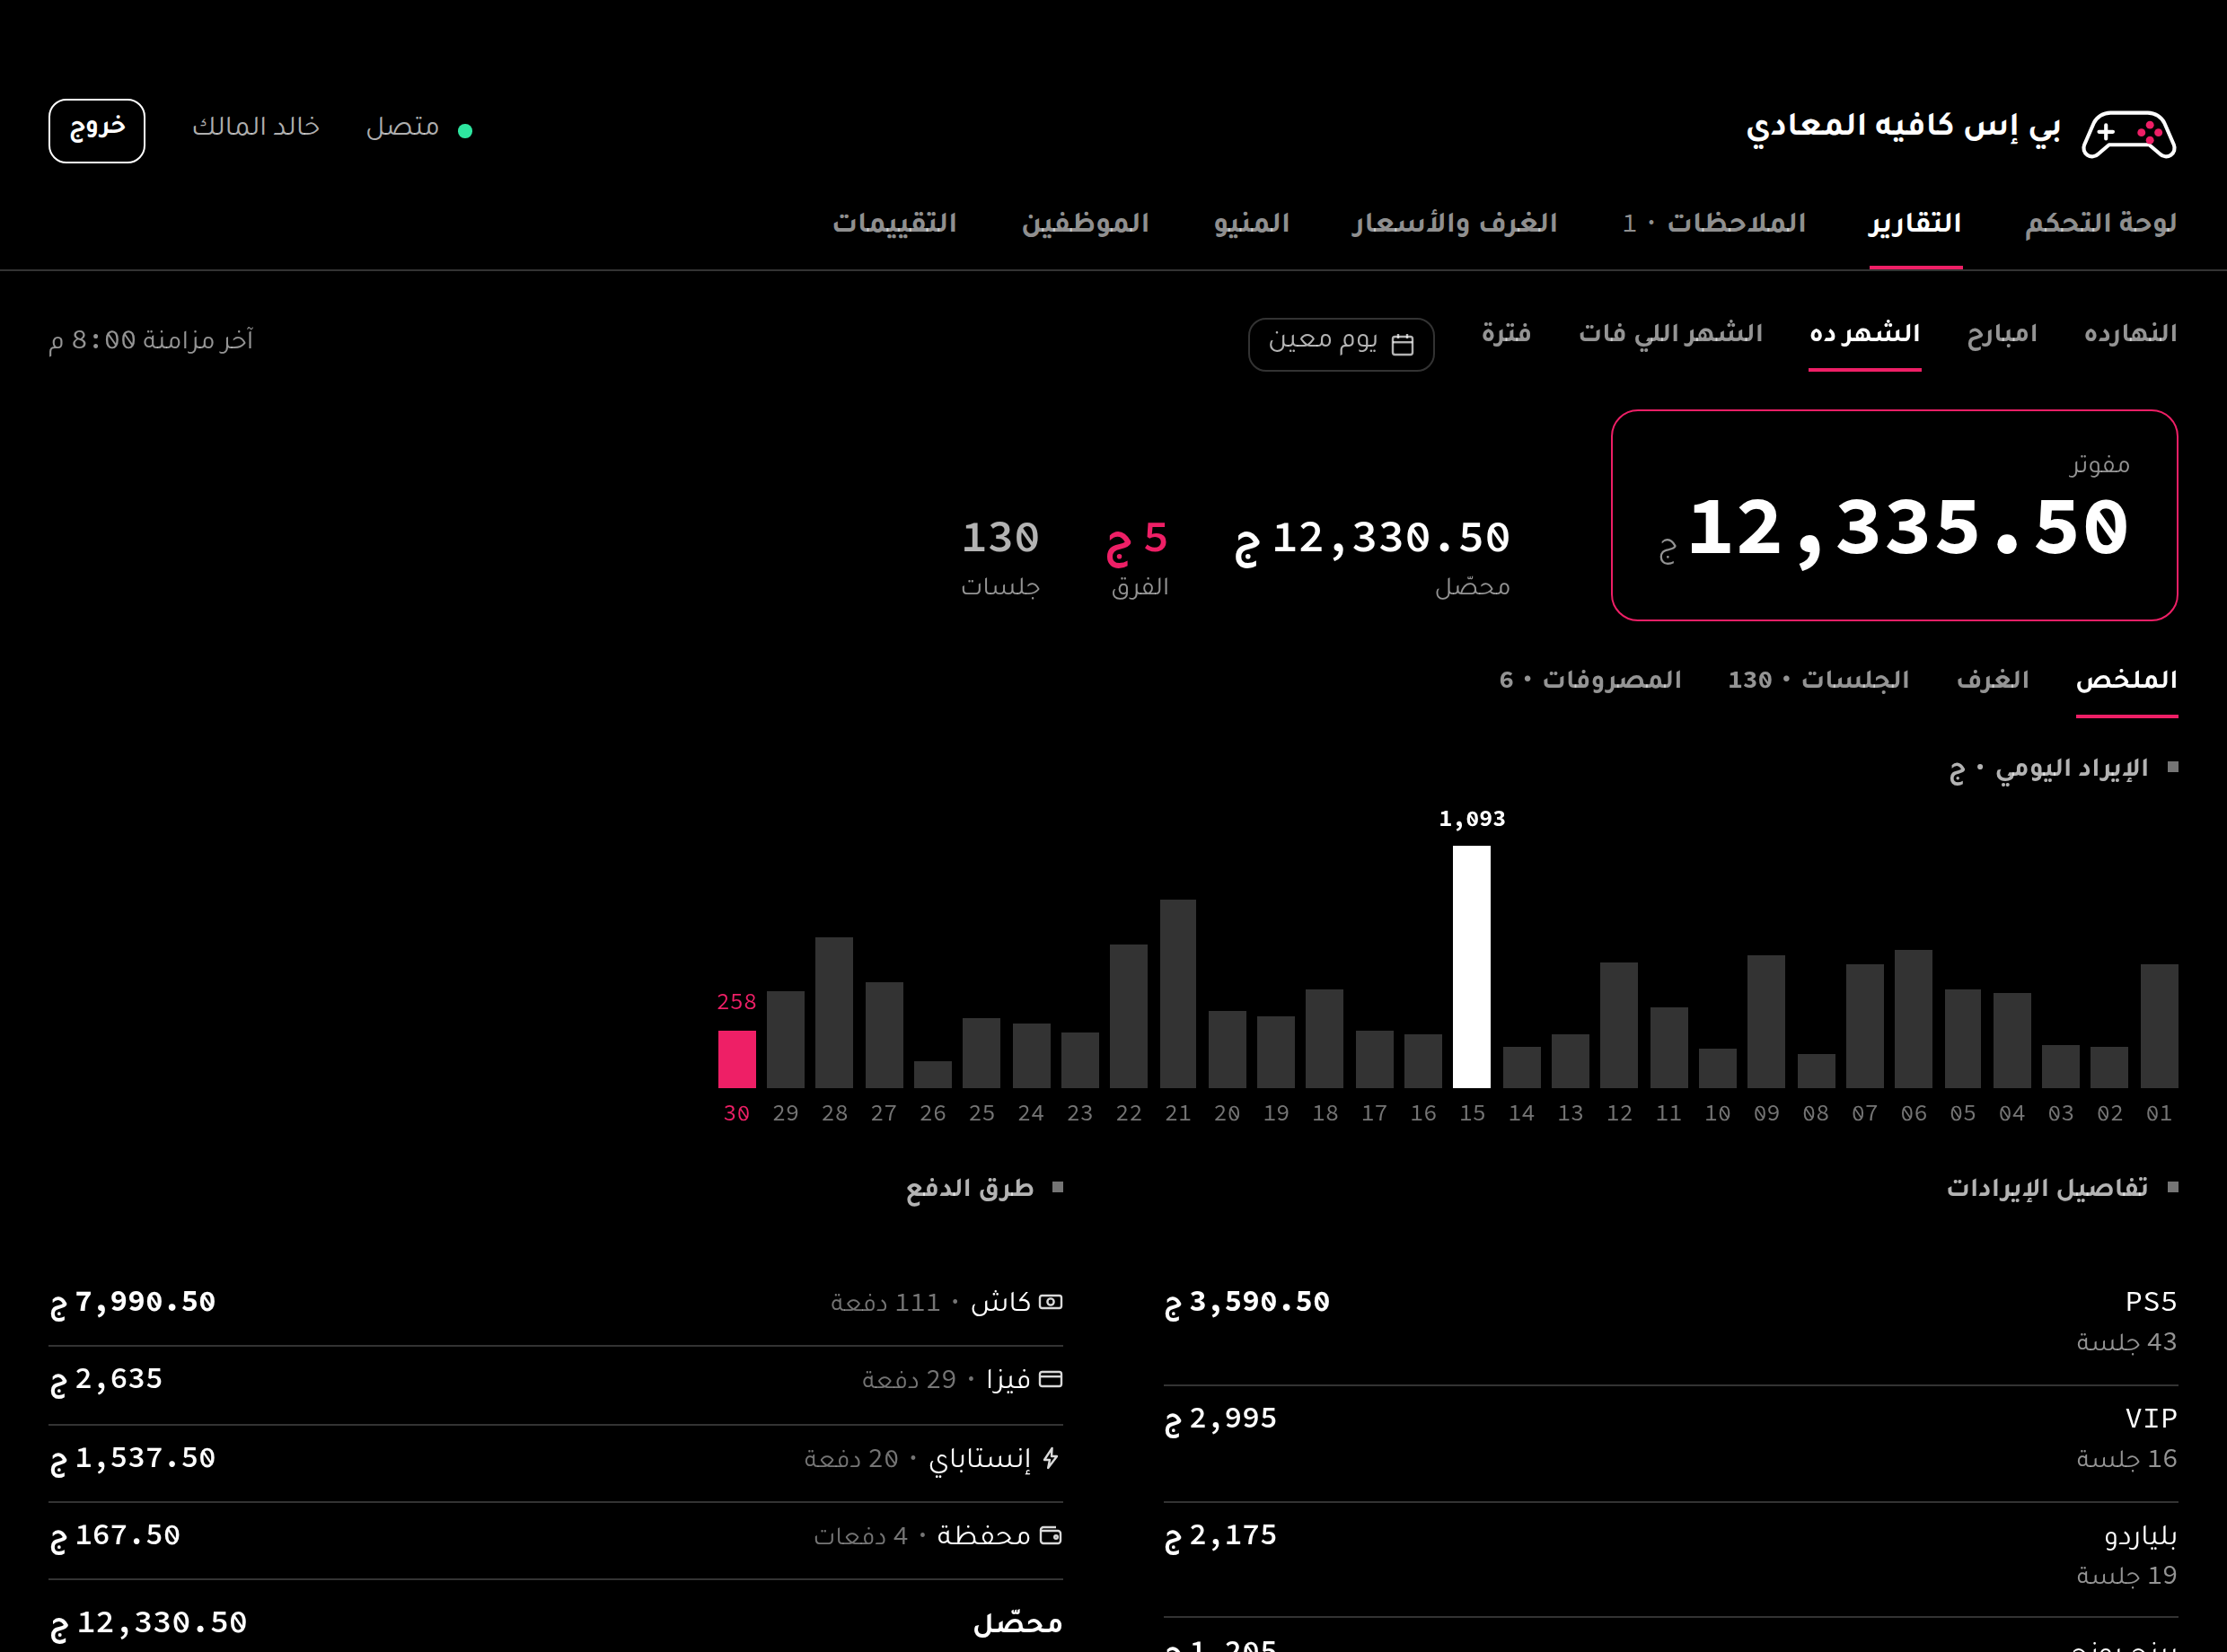This screenshot has height=1652, width=2227.
Task: Click the فيزا 2,635 amount
Action: 106,1380
